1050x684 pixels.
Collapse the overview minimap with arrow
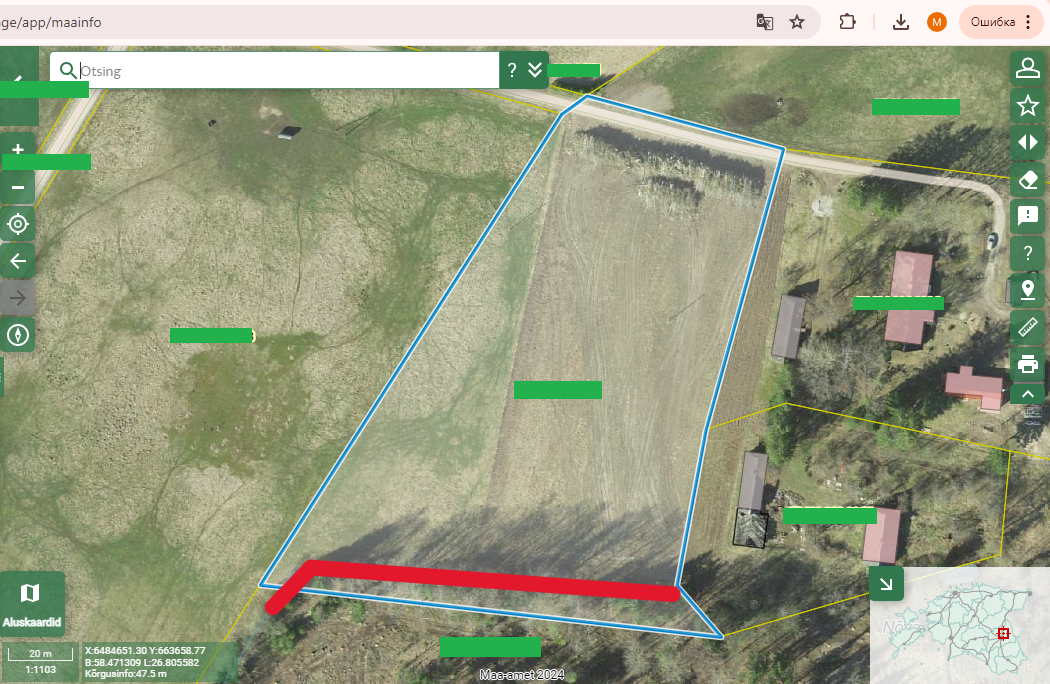point(887,583)
